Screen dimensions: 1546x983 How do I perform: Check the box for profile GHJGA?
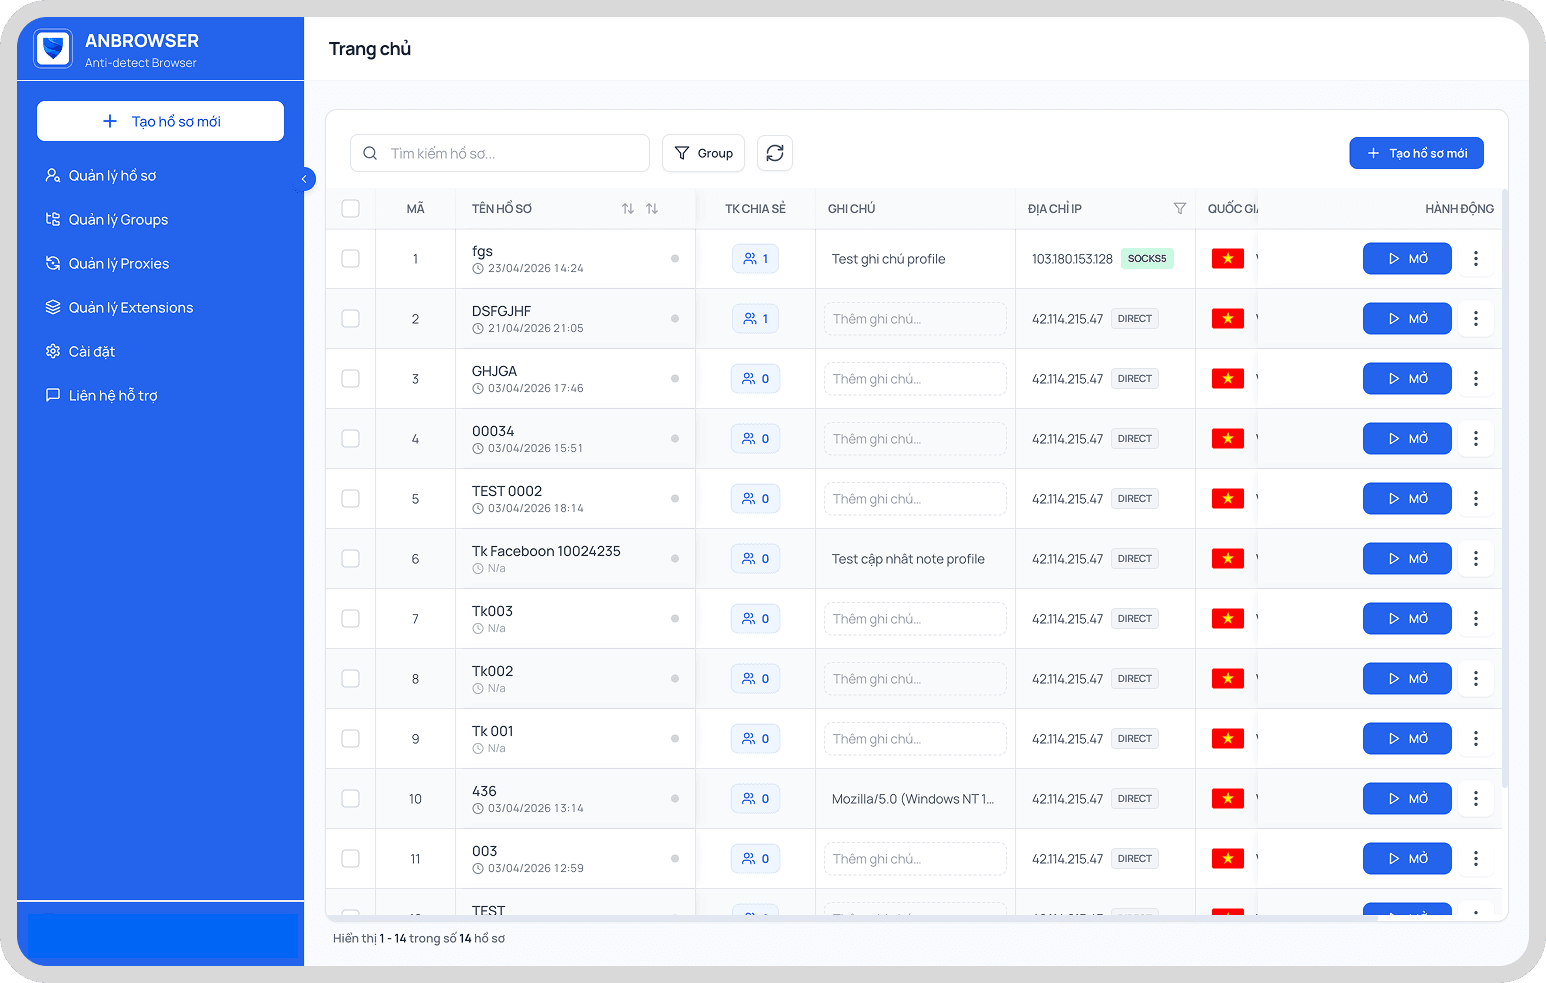[x=350, y=379]
